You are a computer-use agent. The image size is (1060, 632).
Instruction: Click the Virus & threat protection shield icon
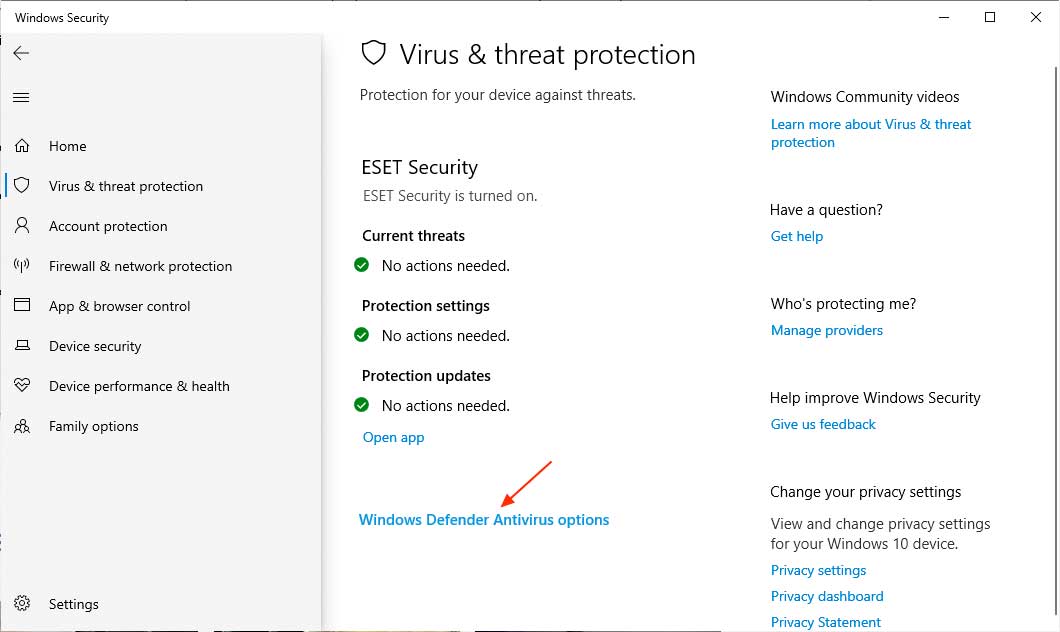pos(22,186)
